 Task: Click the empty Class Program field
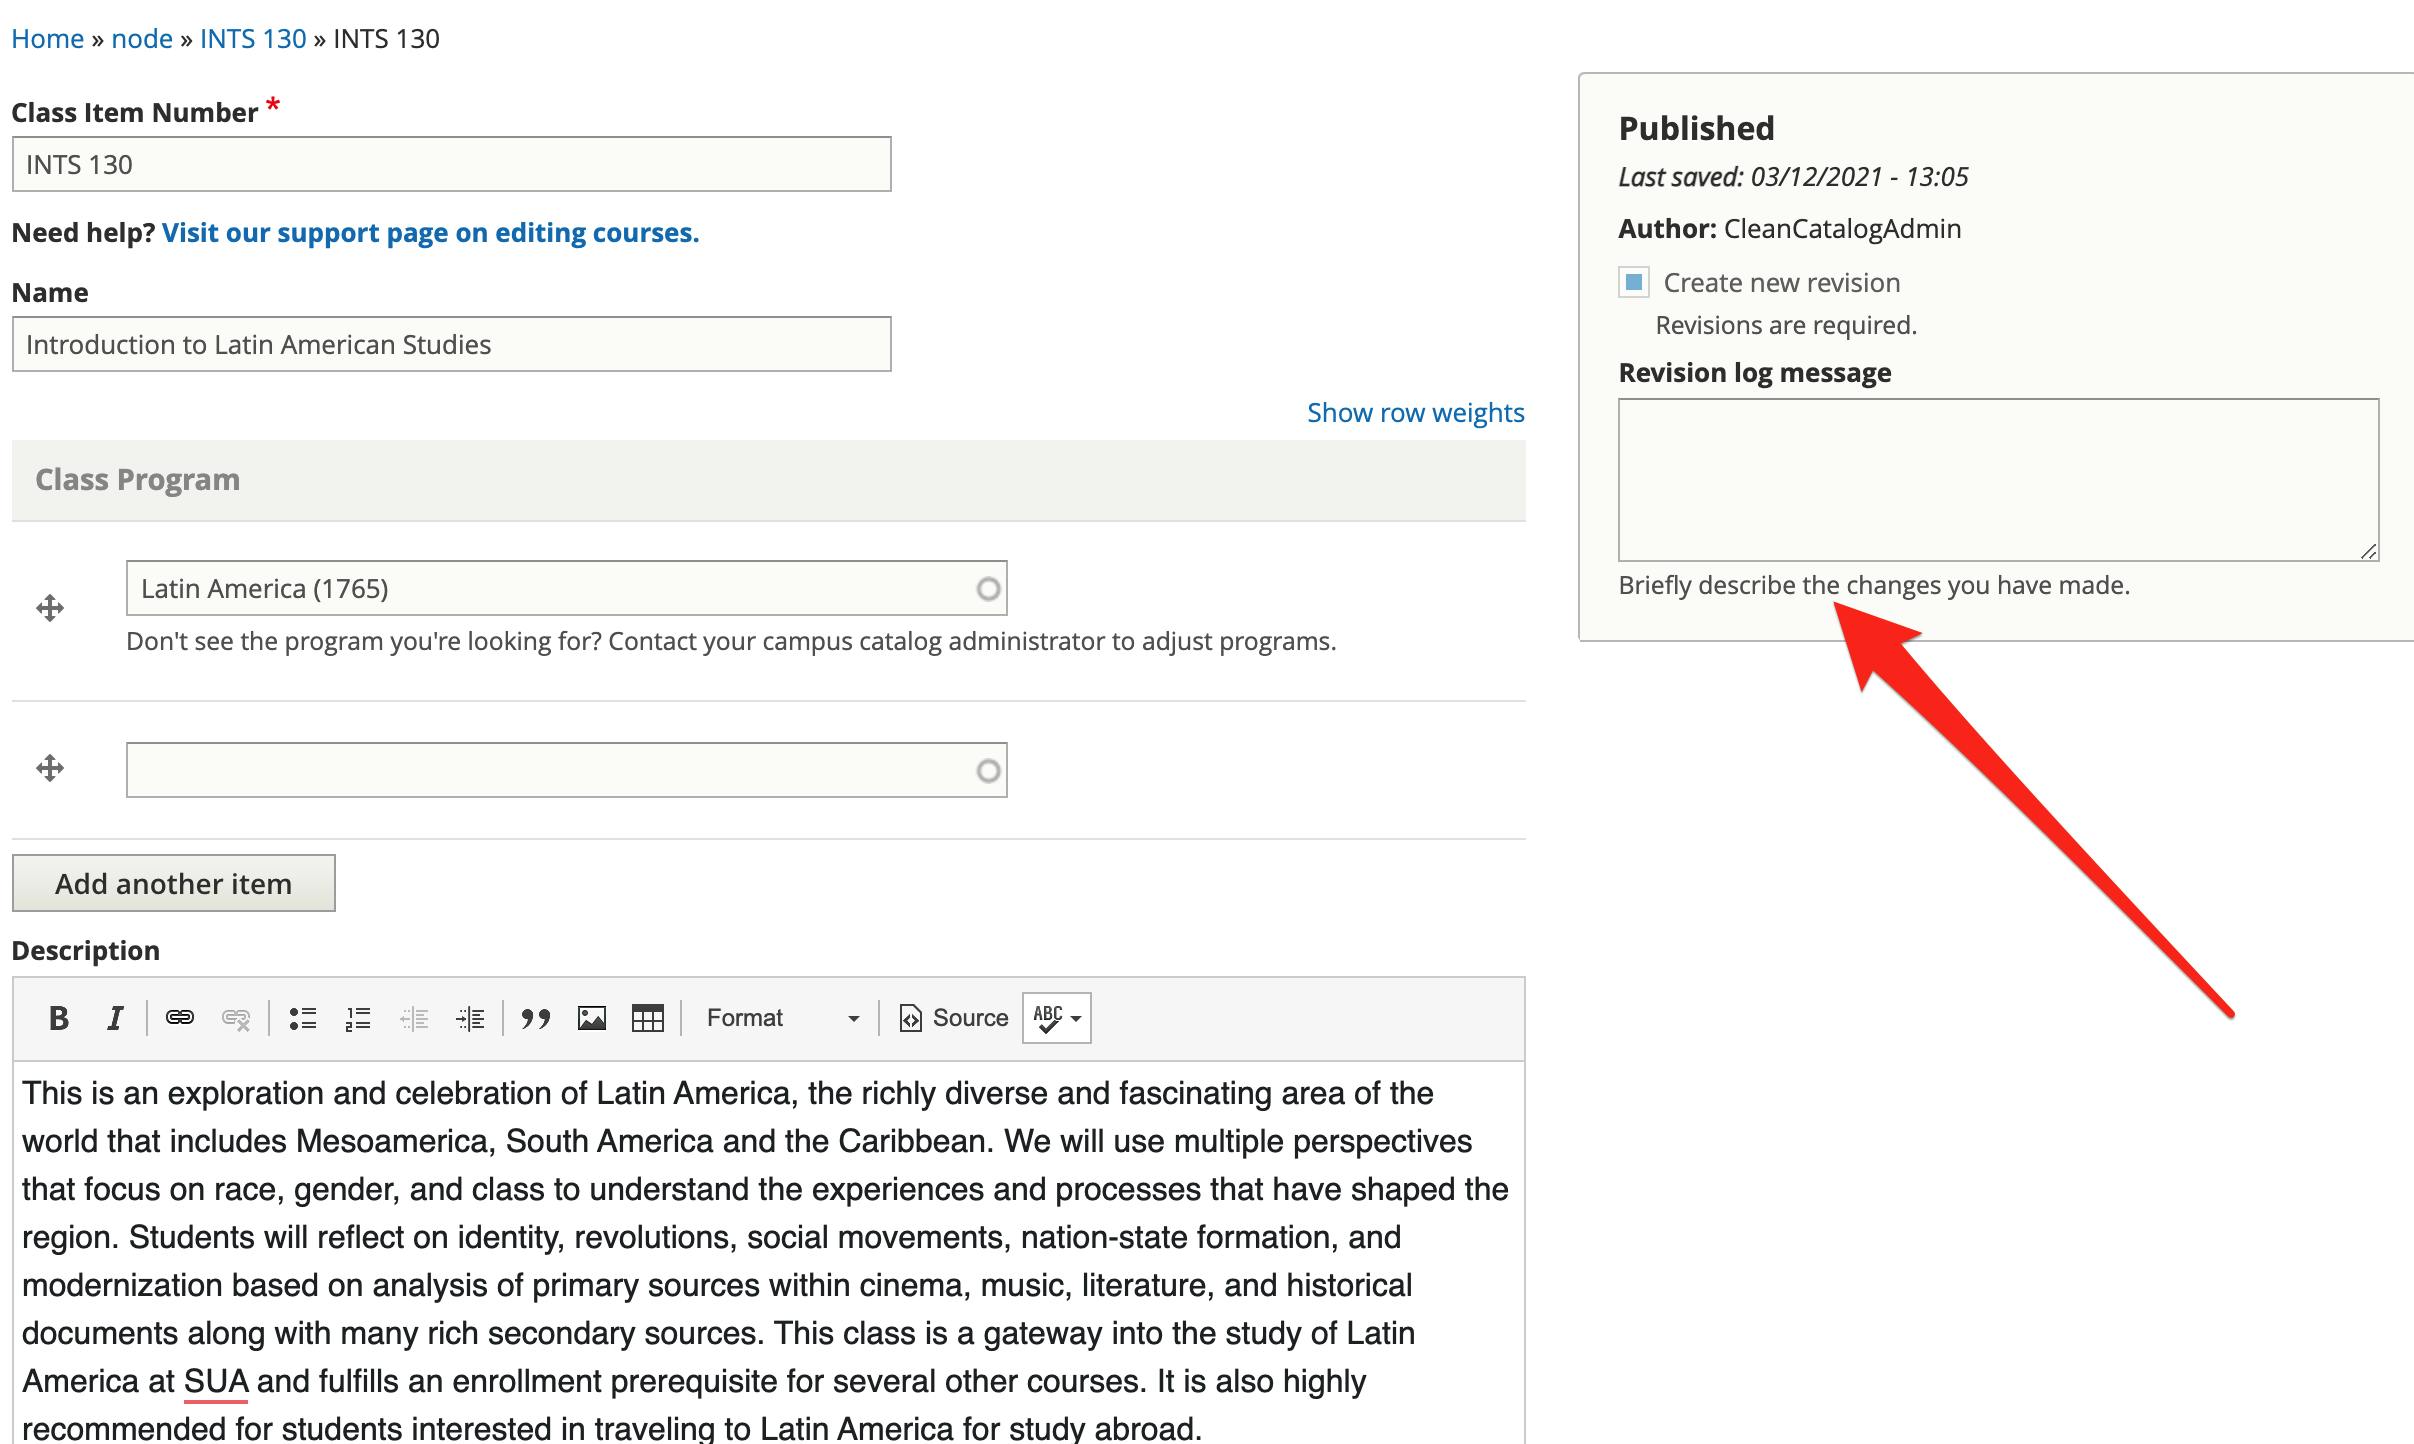pos(566,770)
